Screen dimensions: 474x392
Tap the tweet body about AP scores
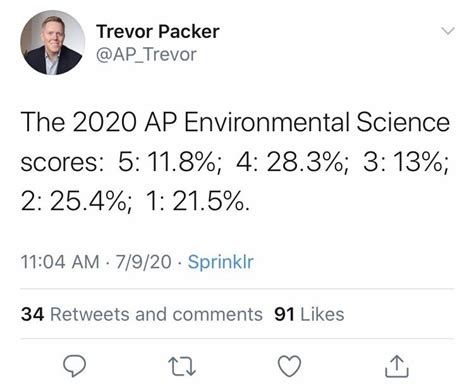click(x=235, y=162)
